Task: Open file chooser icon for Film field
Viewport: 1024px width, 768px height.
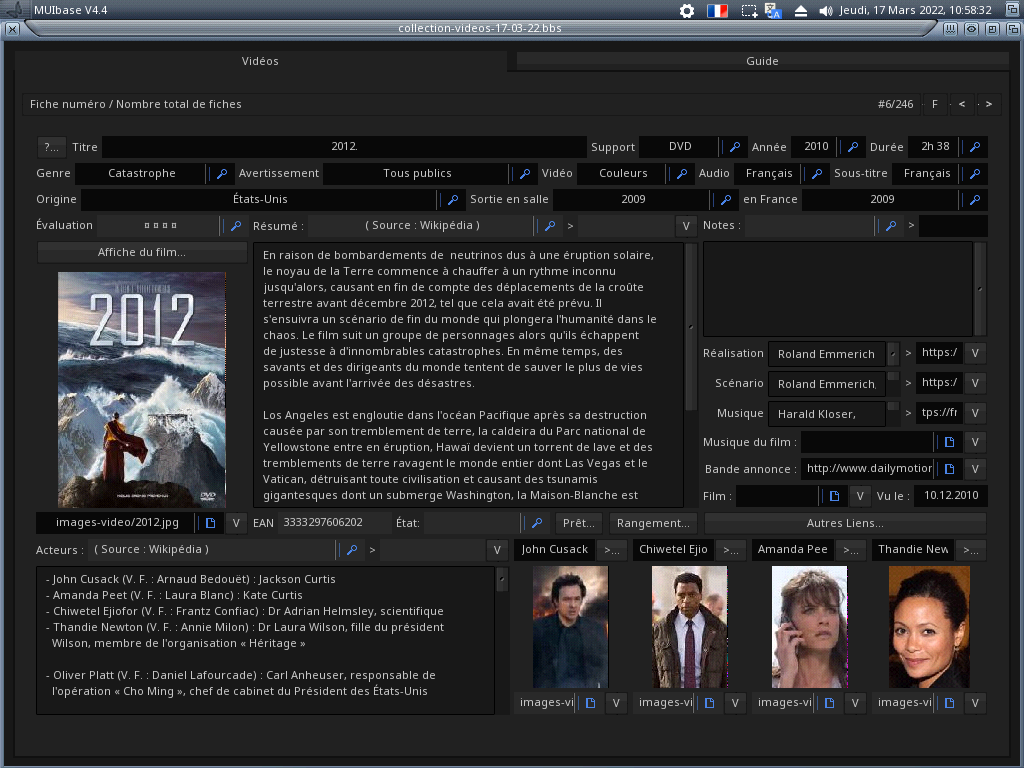Action: [x=834, y=496]
